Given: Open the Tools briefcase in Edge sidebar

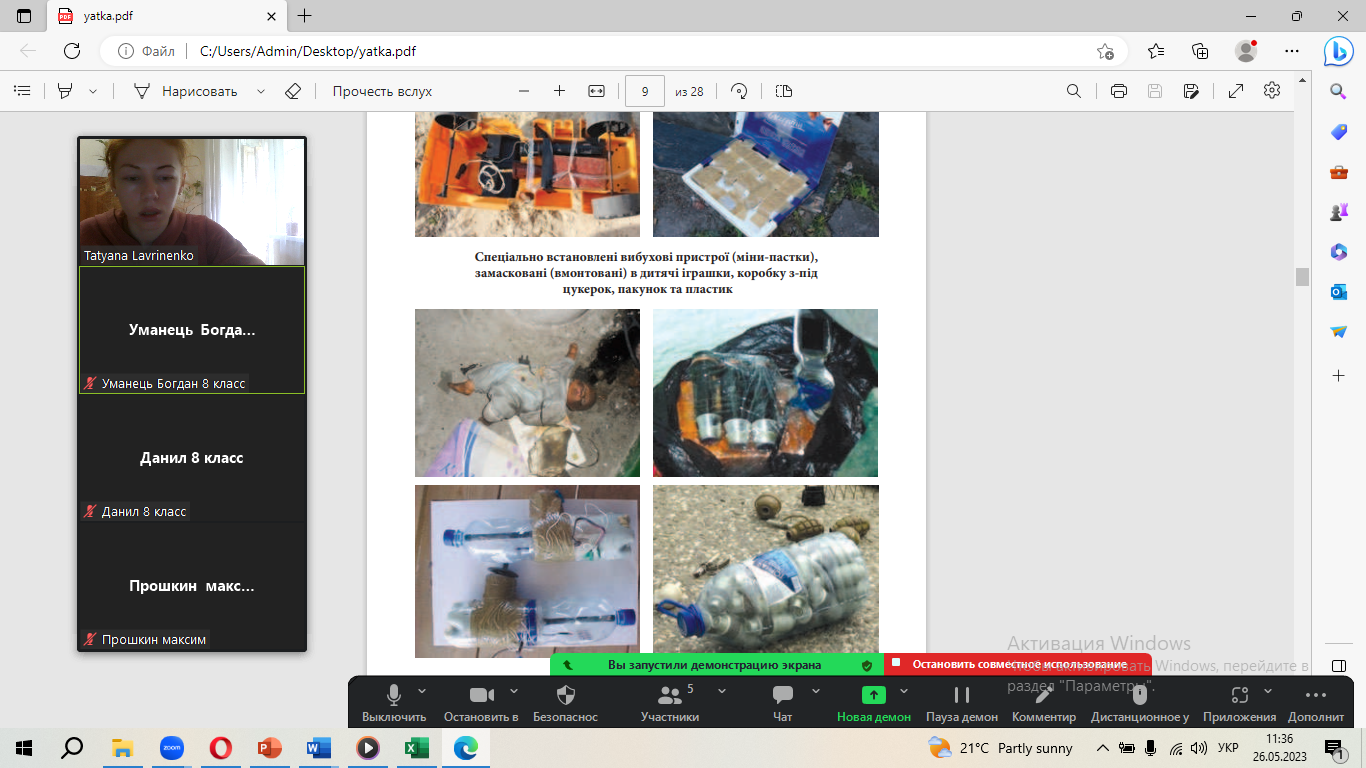Looking at the screenshot, I should click(1339, 172).
